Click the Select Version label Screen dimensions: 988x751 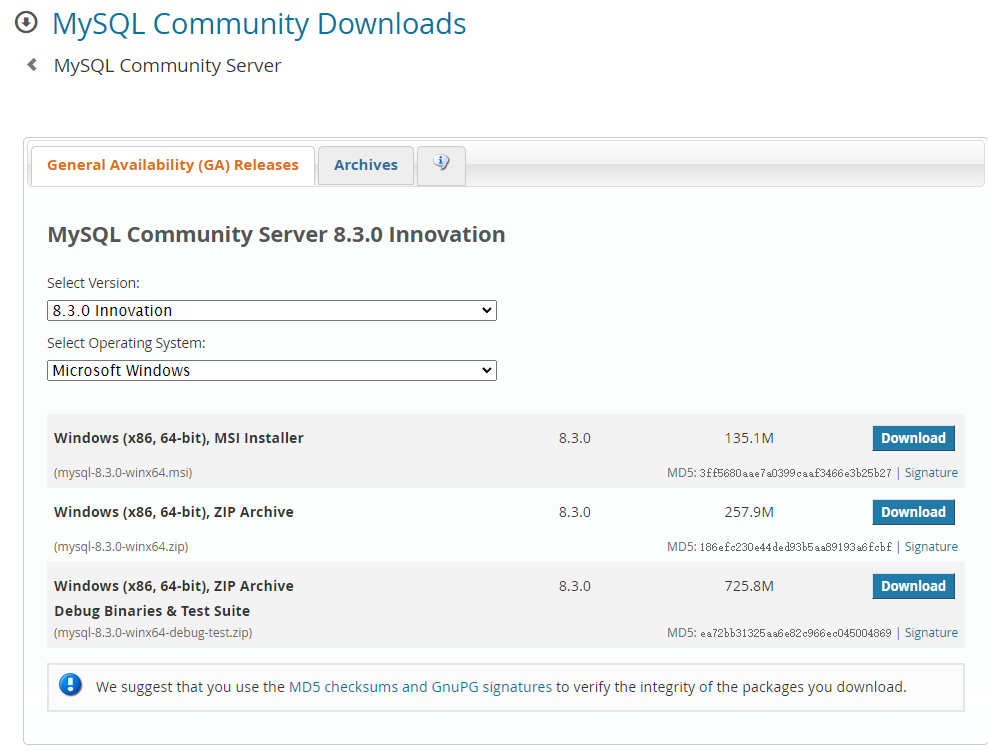(x=93, y=284)
